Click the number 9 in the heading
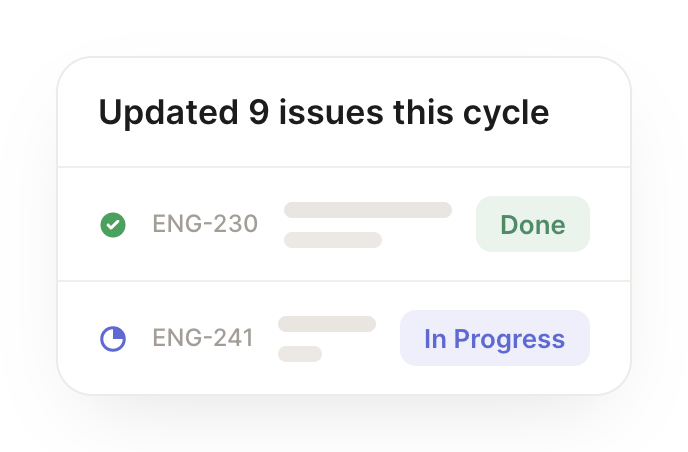Screen dimensions: 688x452 pos(259,112)
